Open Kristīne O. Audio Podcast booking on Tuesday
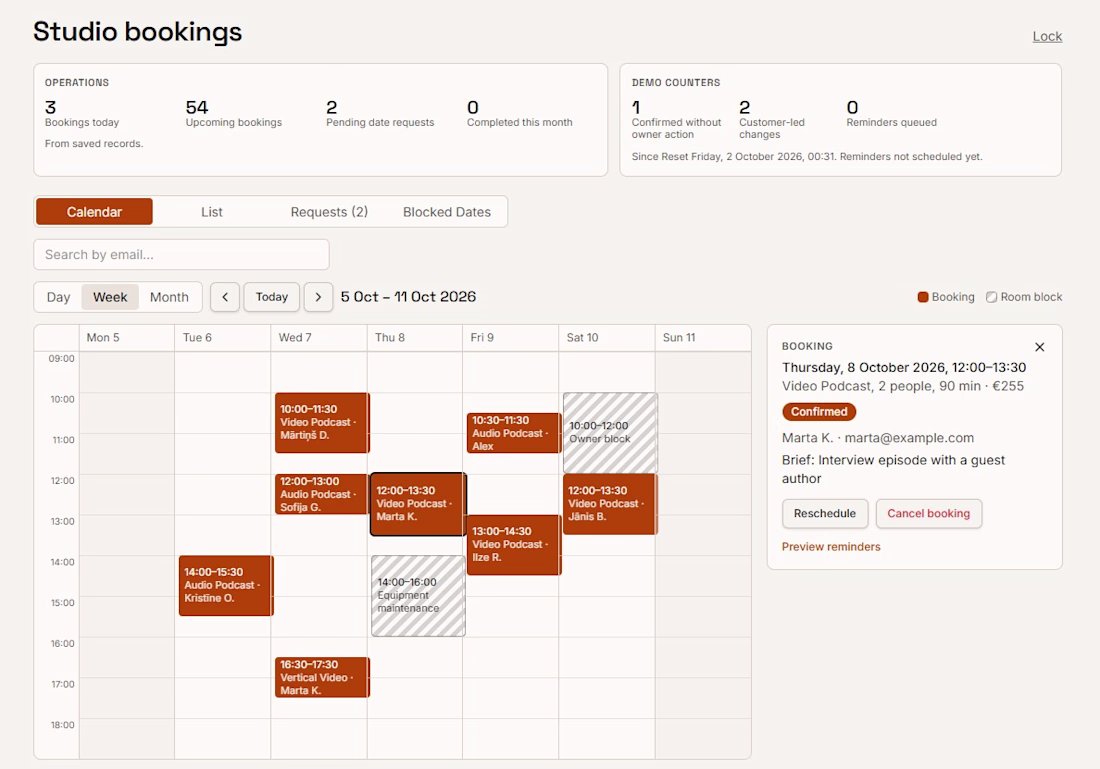 point(226,585)
